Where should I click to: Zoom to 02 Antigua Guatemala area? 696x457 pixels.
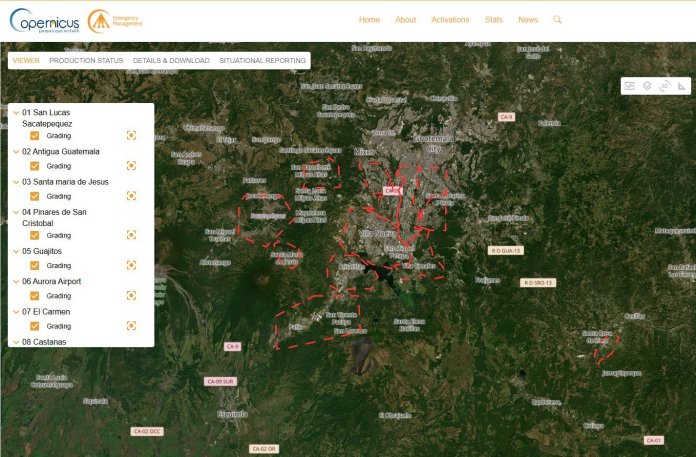click(x=131, y=165)
